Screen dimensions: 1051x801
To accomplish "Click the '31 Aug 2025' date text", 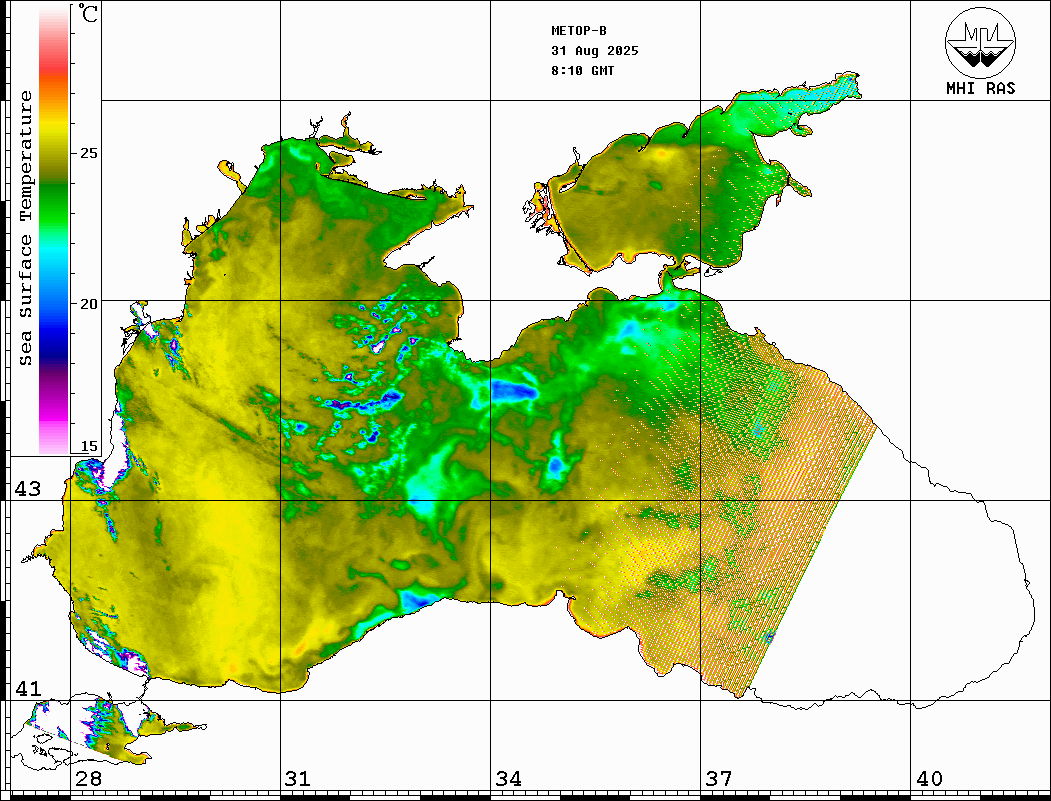I will [x=595, y=51].
